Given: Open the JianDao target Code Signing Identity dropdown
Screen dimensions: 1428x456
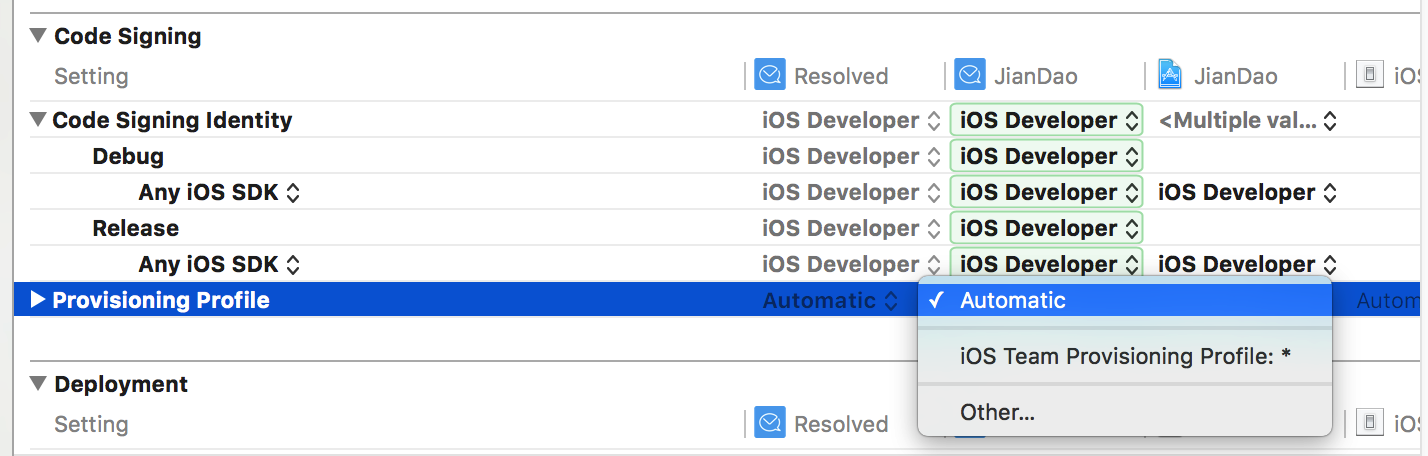Looking at the screenshot, I should 1046,121.
